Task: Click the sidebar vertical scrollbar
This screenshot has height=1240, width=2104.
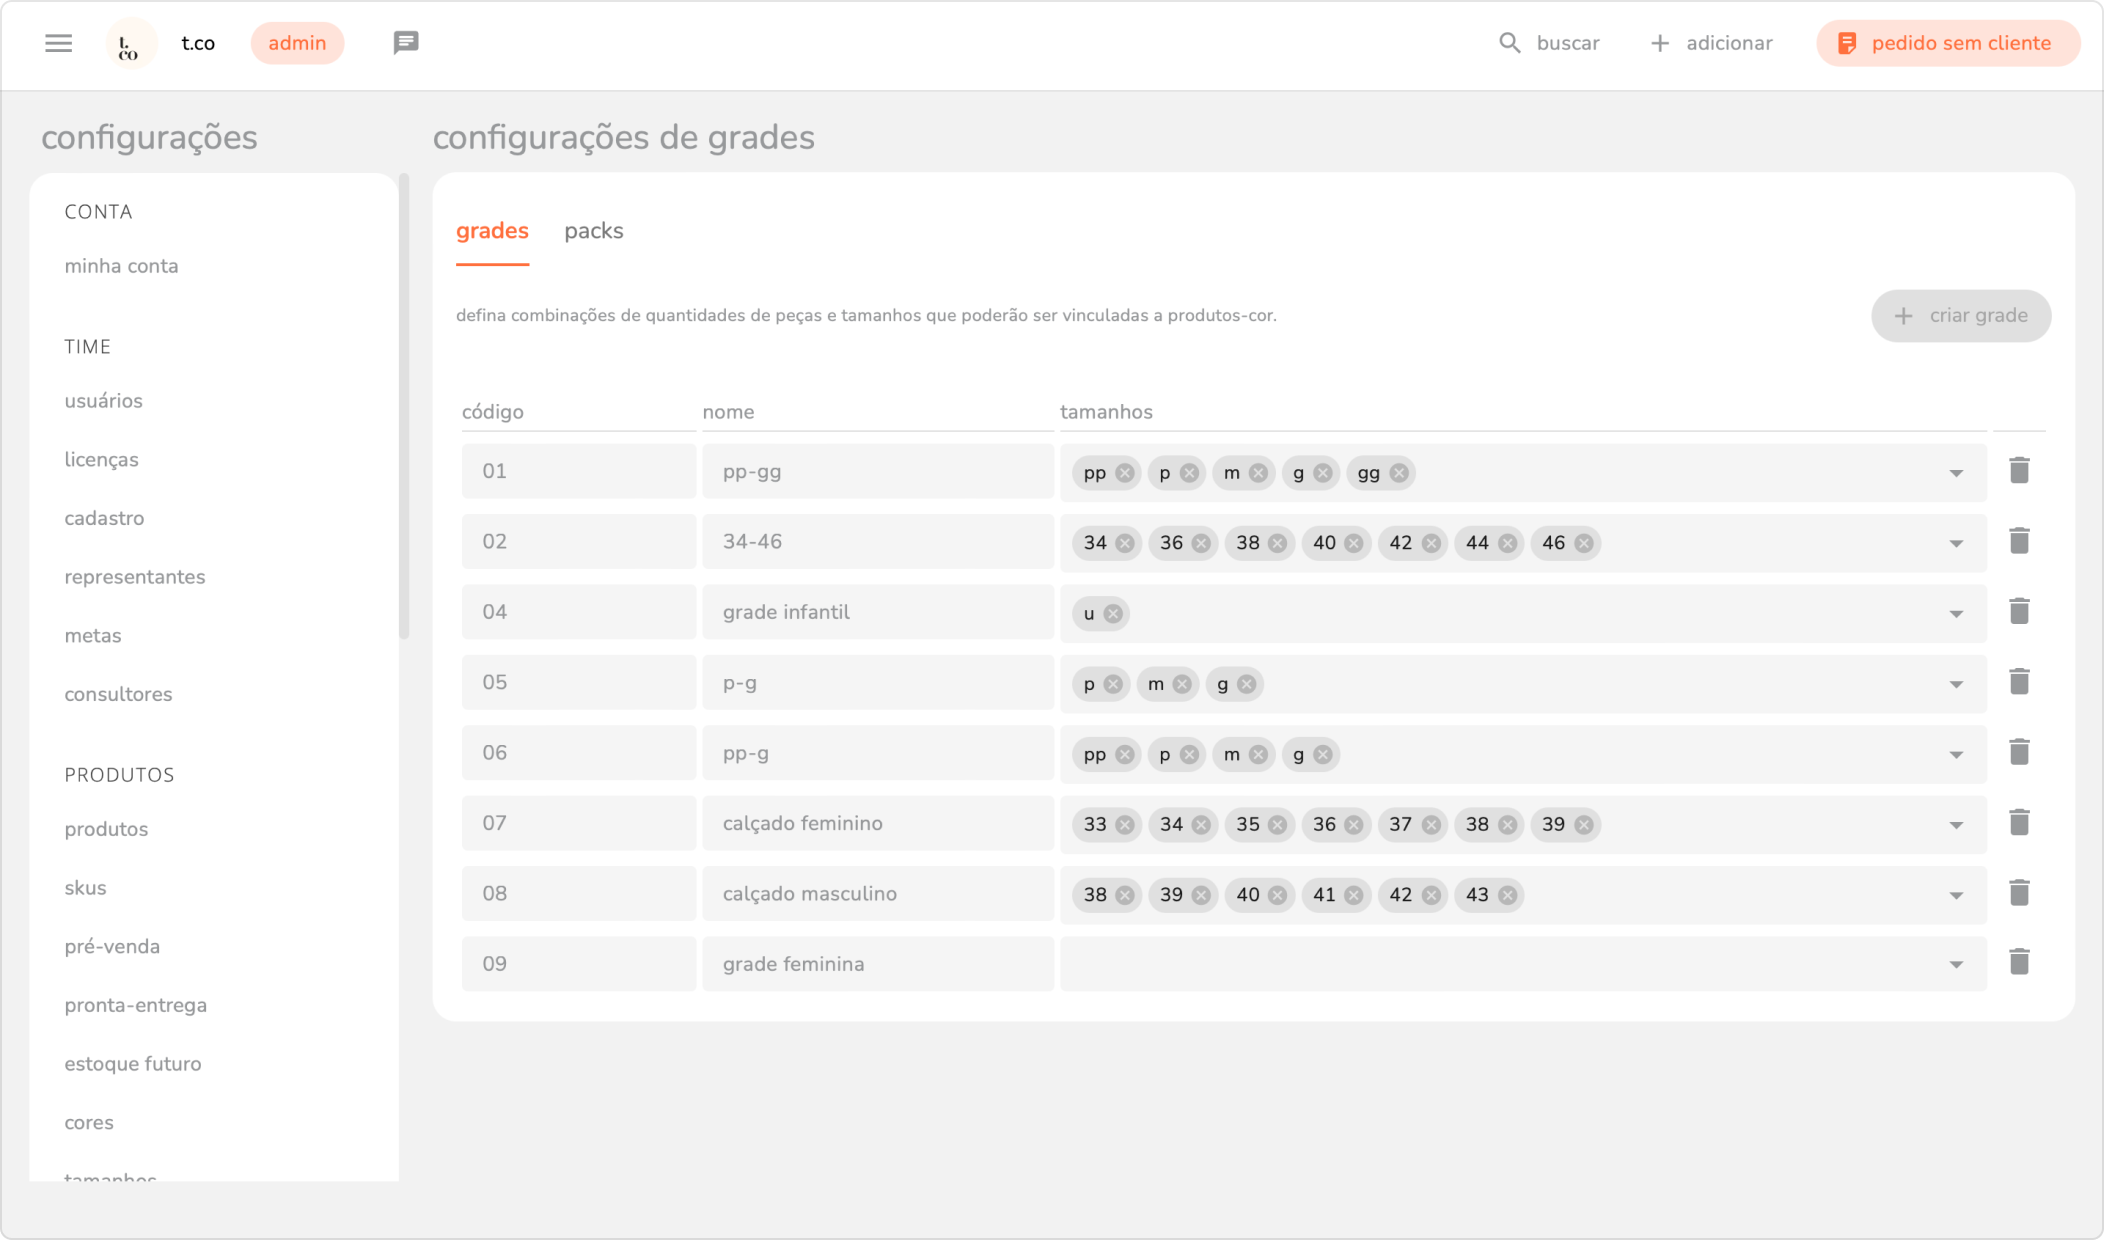Action: [404, 405]
